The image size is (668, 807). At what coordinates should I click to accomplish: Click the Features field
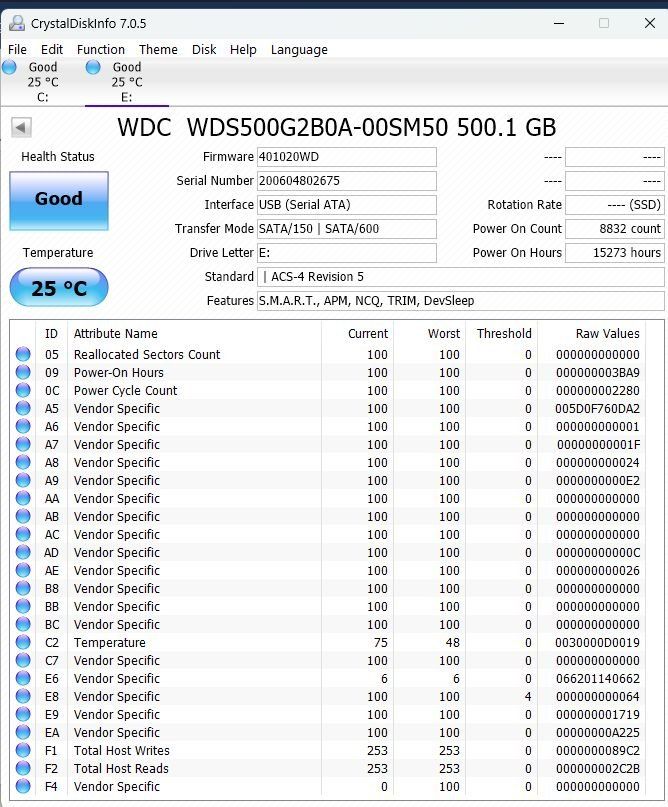(461, 301)
